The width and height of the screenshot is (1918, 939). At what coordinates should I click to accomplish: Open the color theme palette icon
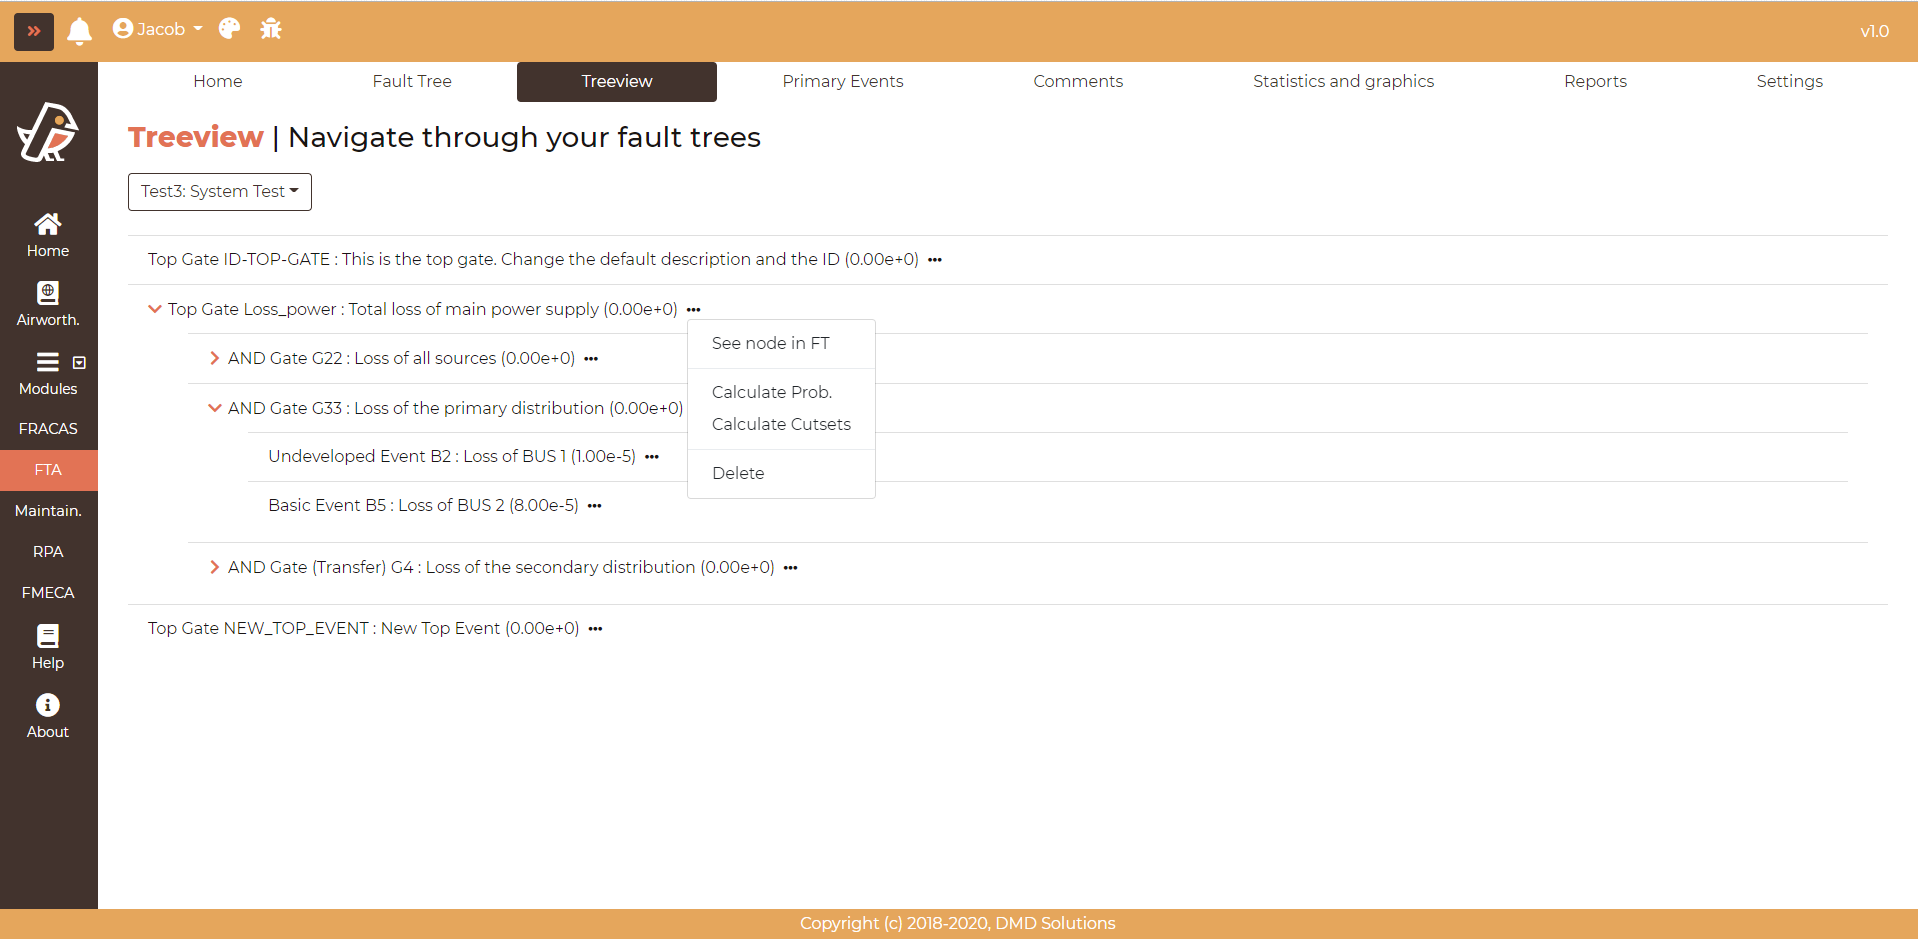coord(229,29)
